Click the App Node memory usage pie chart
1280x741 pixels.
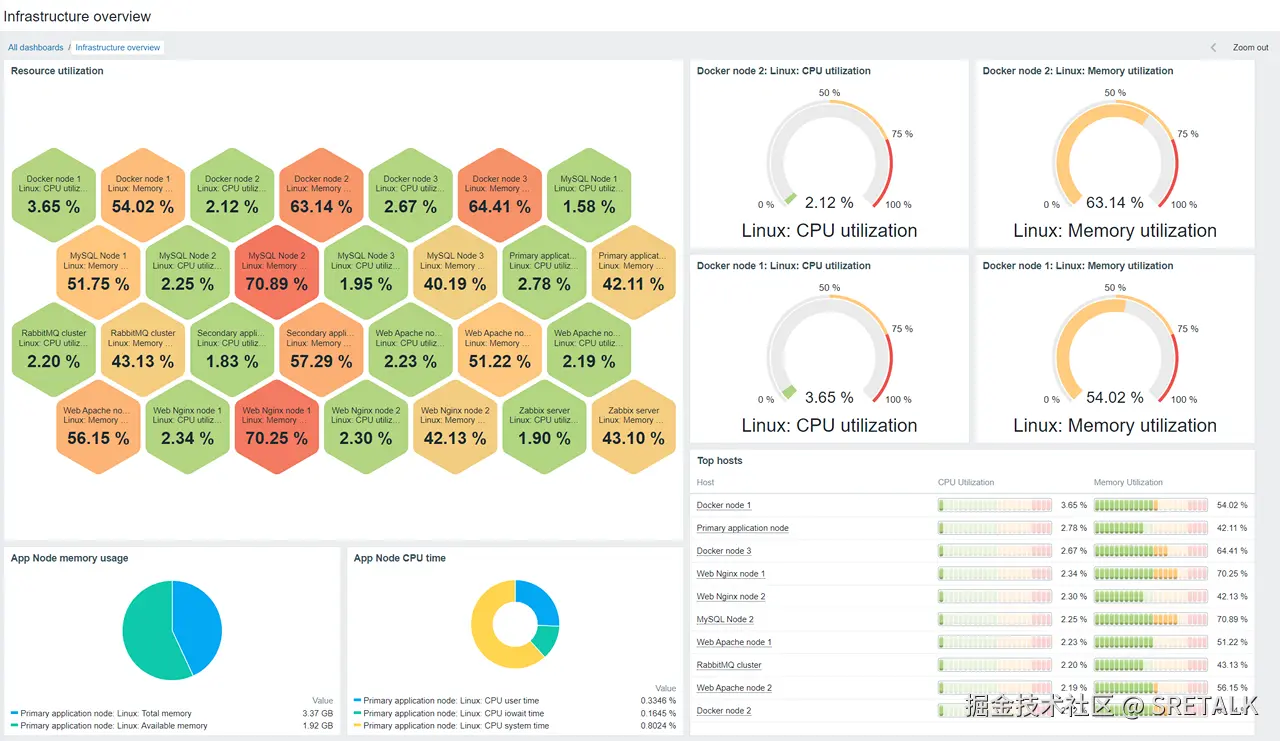click(x=172, y=630)
